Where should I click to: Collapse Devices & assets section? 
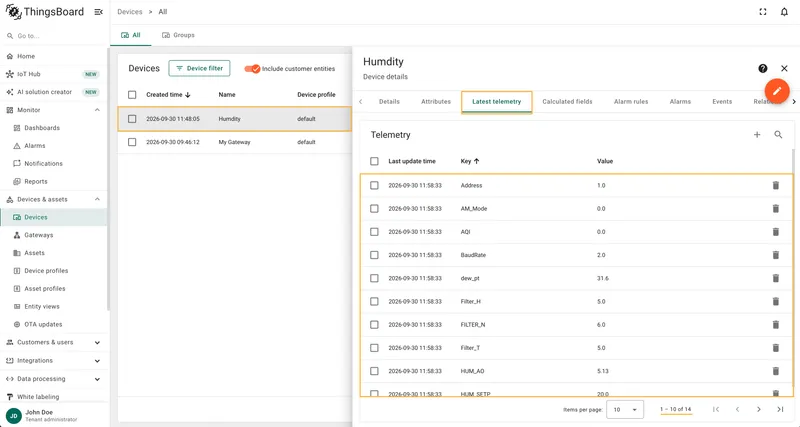97,199
